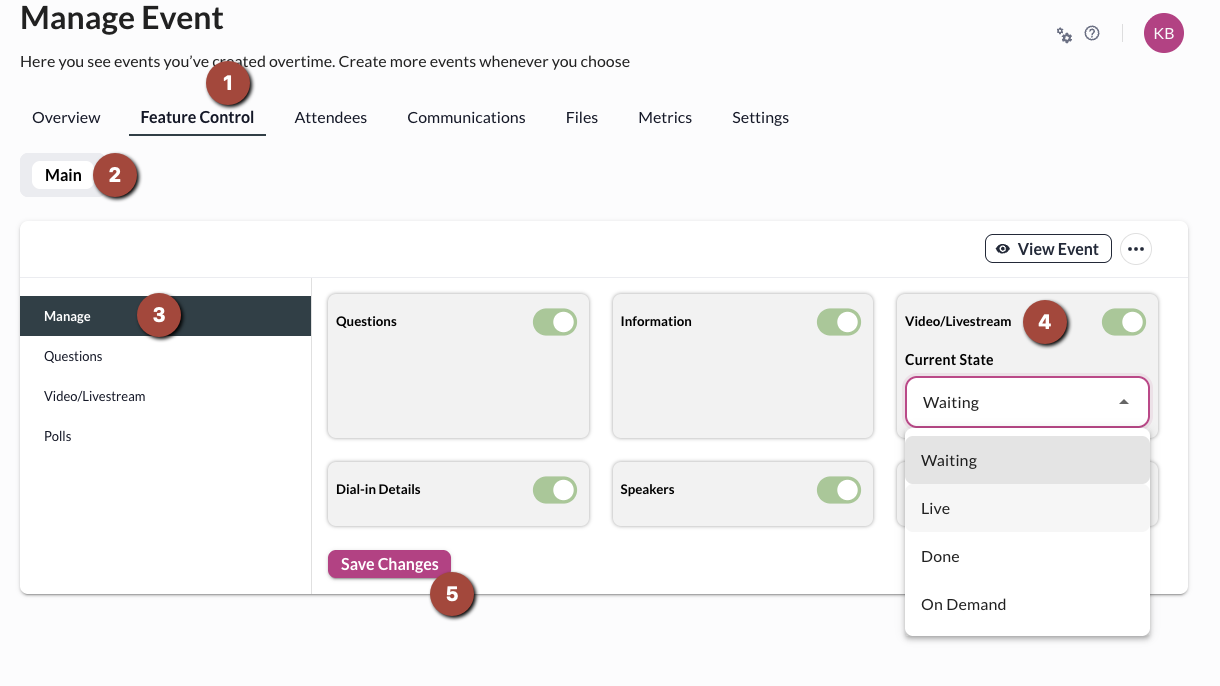Open the settings gear icon
Viewport: 1220px width, 686px height.
pyautogui.click(x=1064, y=33)
